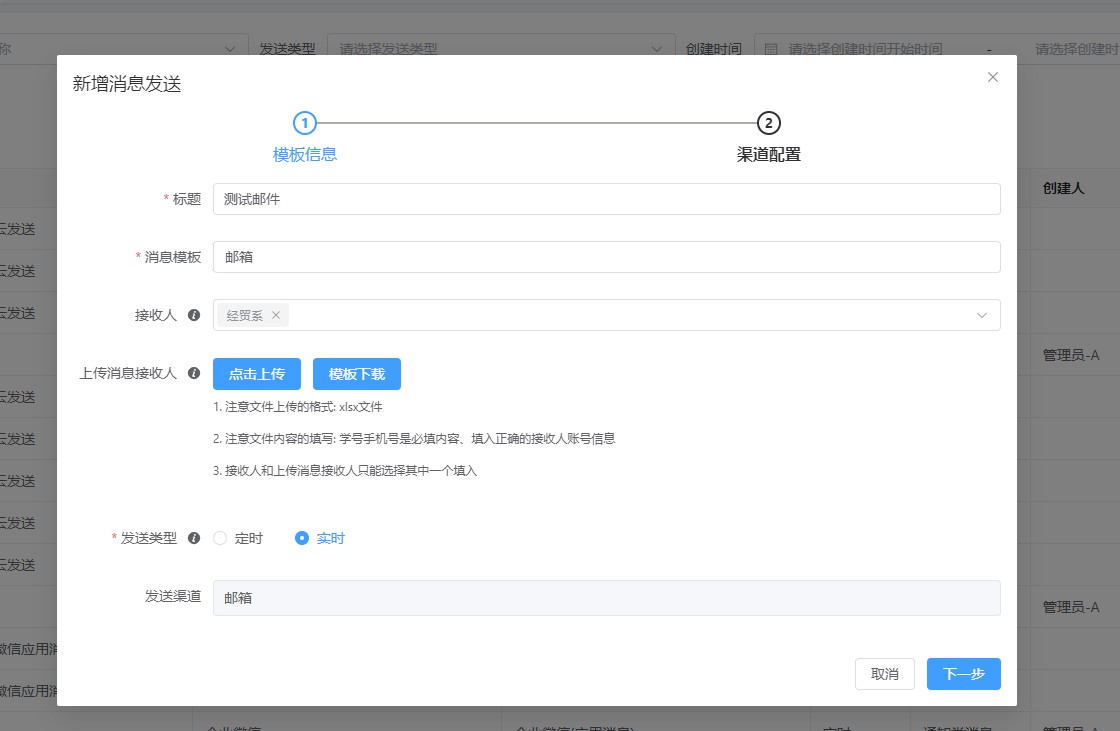Click 取消 to cancel the dialog
Viewport: 1120px width, 731px height.
pos(884,674)
